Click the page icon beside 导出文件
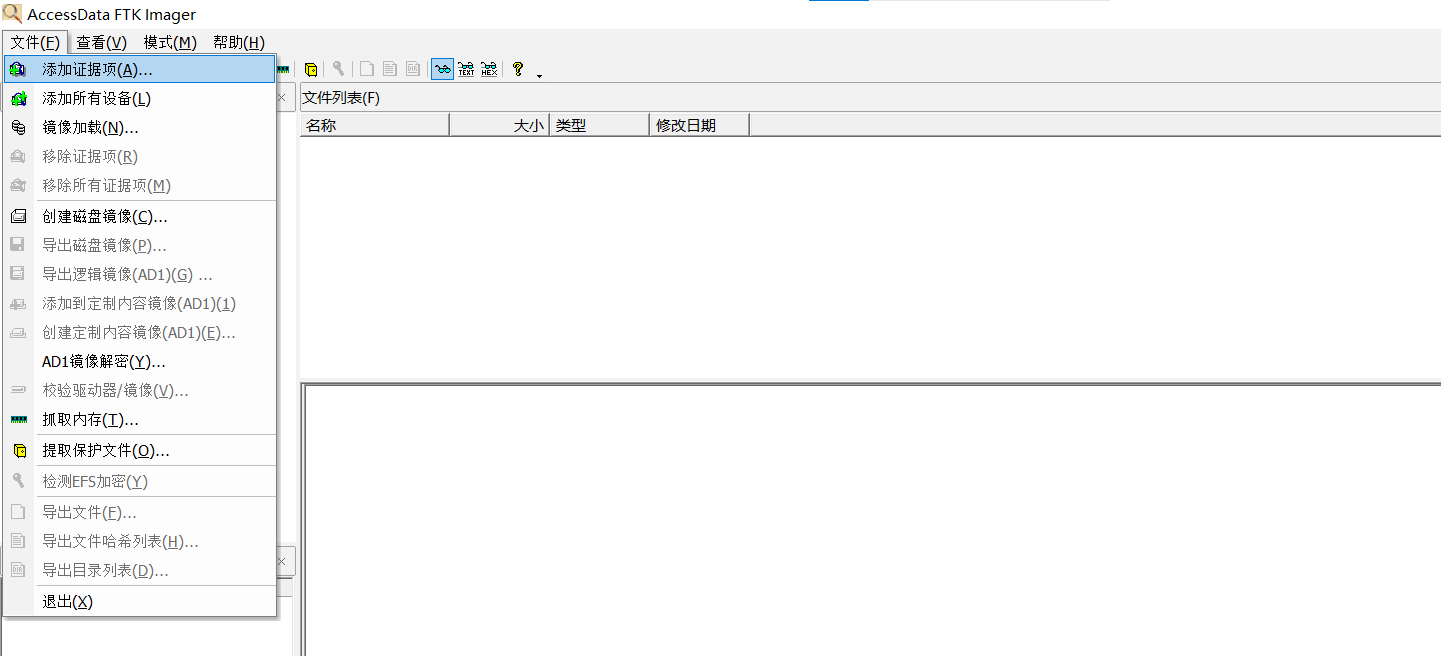 coord(18,512)
